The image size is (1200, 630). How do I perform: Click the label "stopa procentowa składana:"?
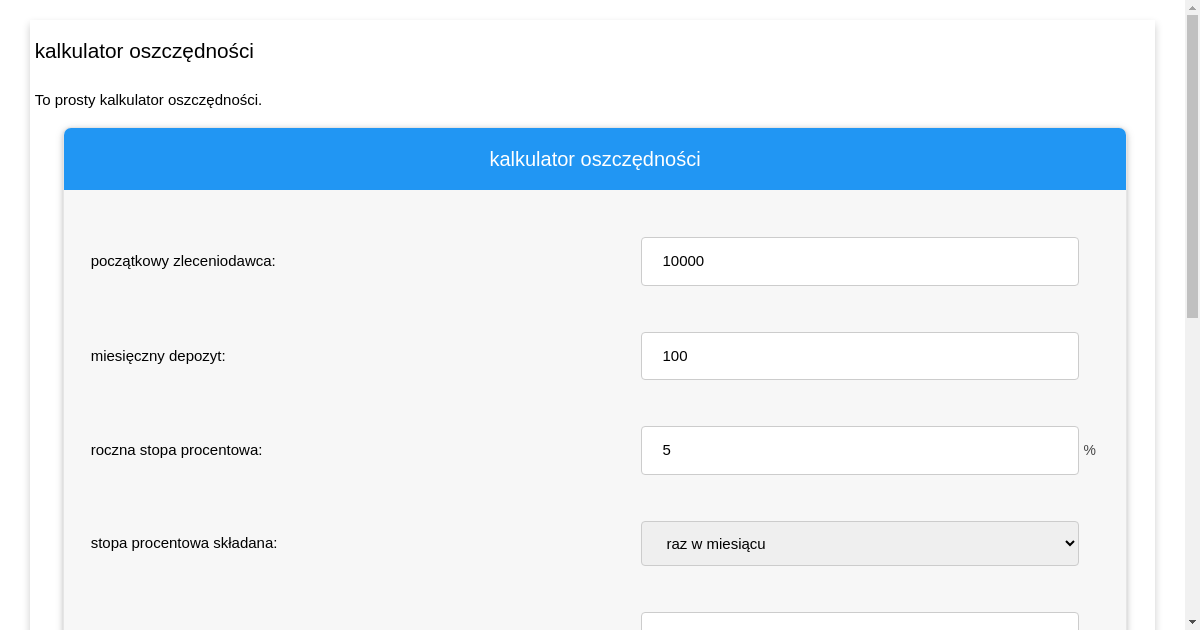tap(184, 543)
